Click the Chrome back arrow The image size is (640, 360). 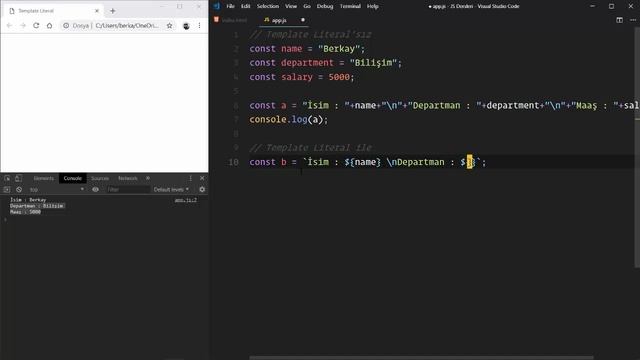(x=9, y=25)
